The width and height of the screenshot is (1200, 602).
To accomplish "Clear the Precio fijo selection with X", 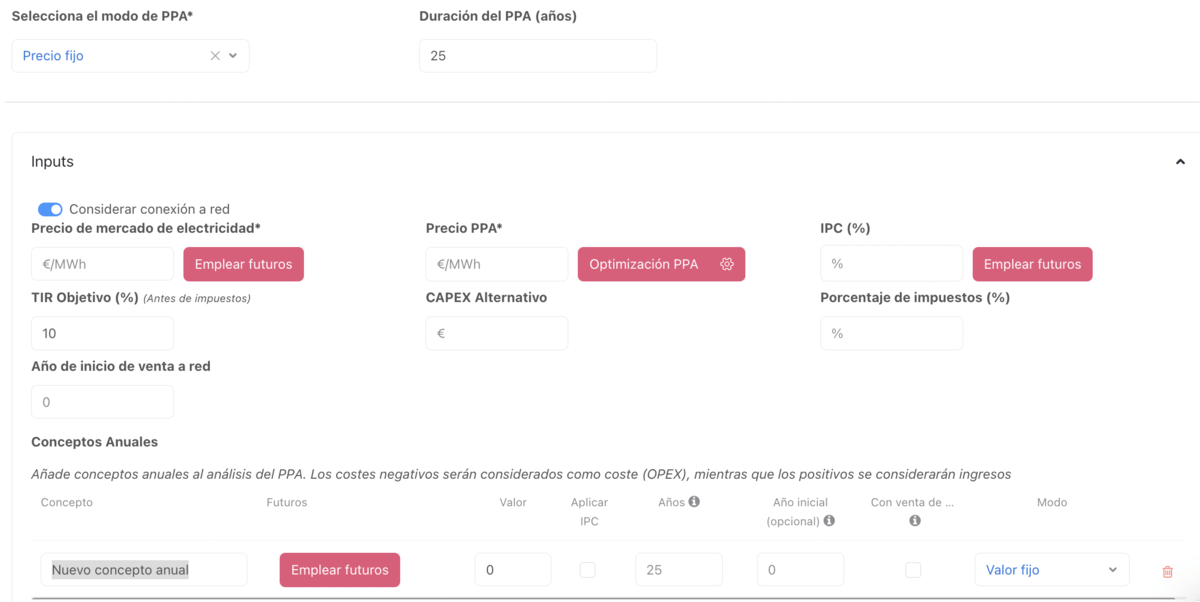I will [x=214, y=56].
